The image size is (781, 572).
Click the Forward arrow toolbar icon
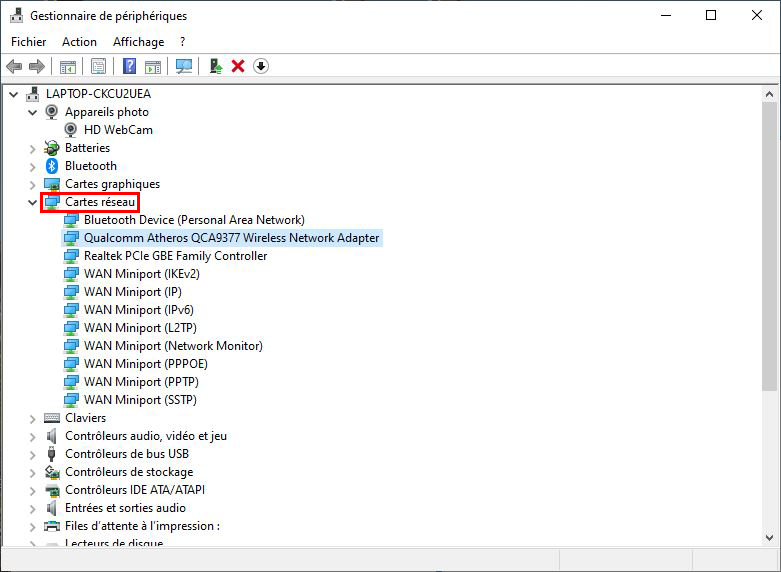tap(37, 66)
